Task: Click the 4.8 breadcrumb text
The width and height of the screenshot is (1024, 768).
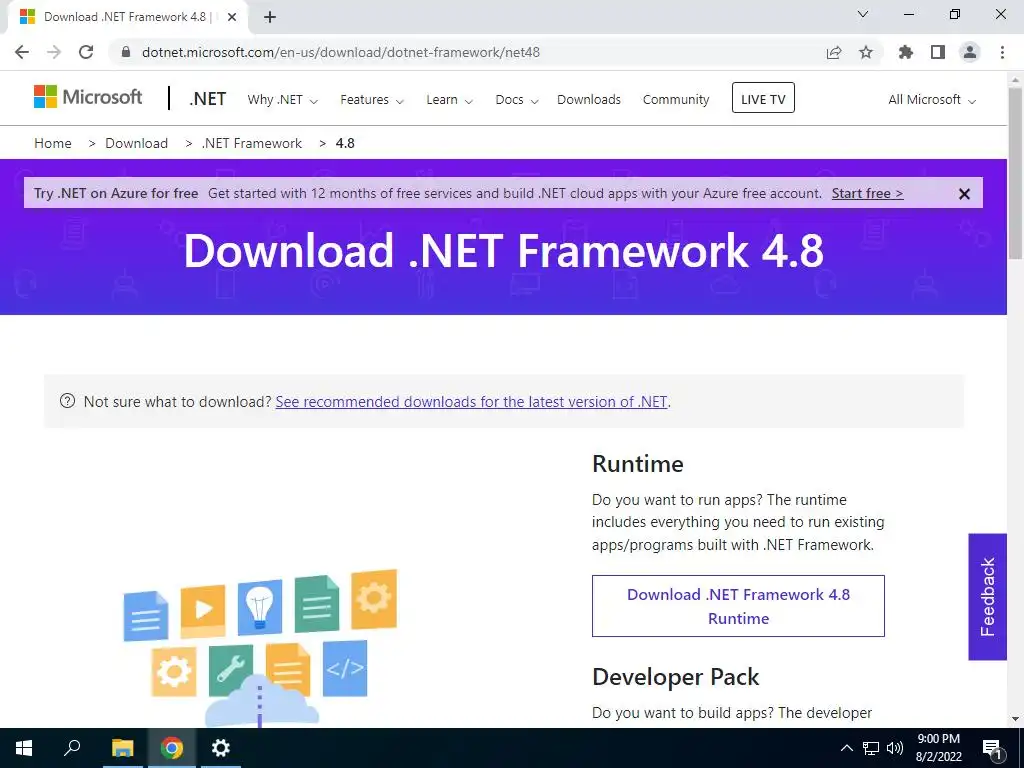Action: [345, 143]
